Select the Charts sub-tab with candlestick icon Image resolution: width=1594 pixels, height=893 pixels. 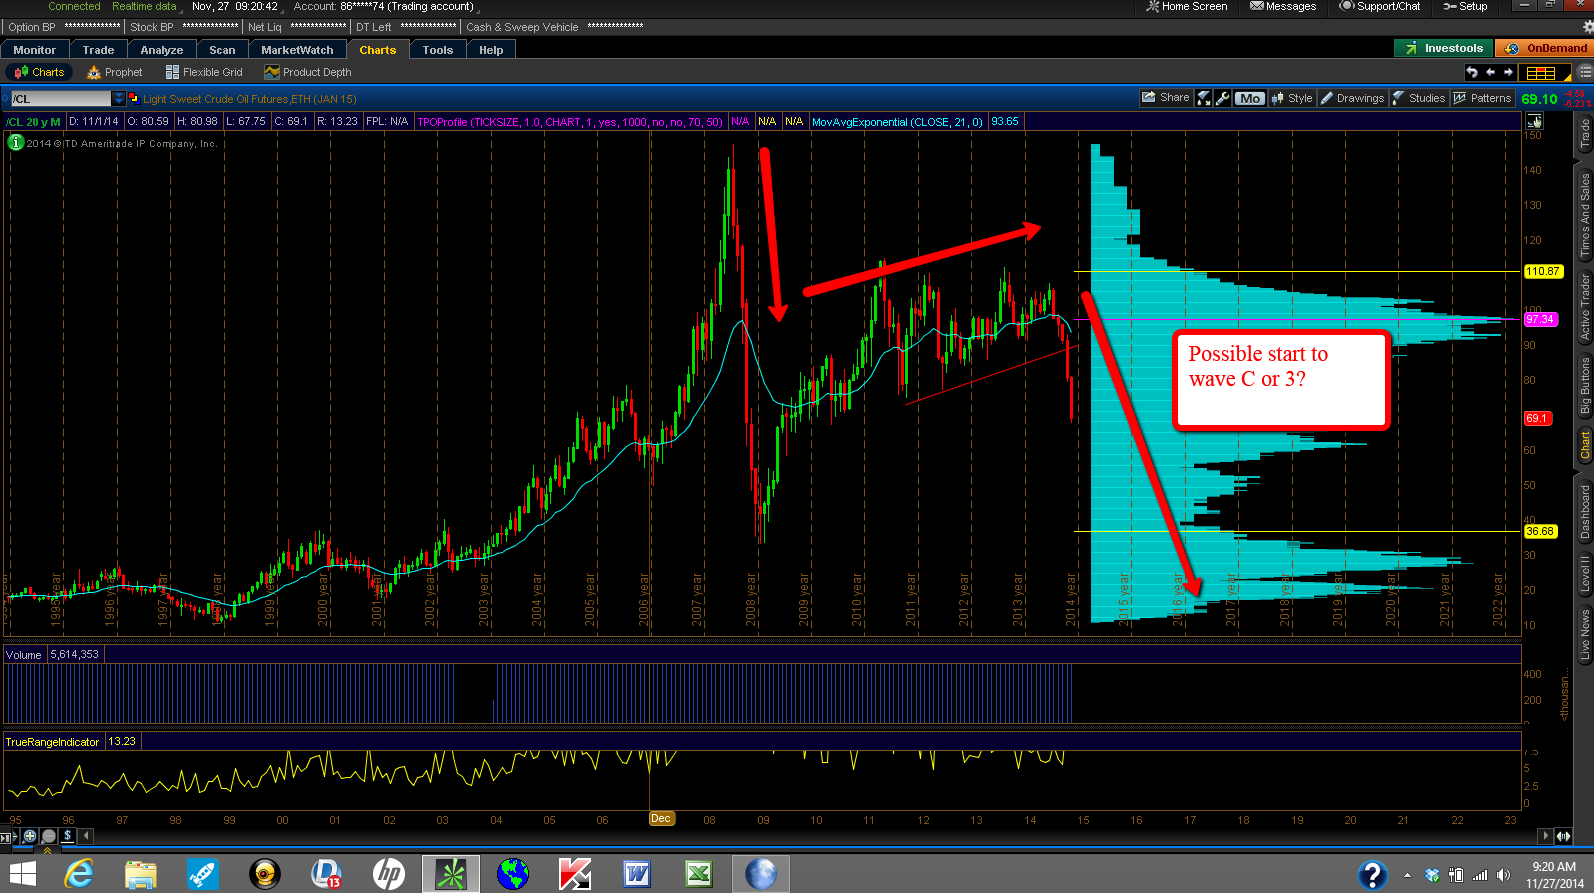pyautogui.click(x=39, y=72)
